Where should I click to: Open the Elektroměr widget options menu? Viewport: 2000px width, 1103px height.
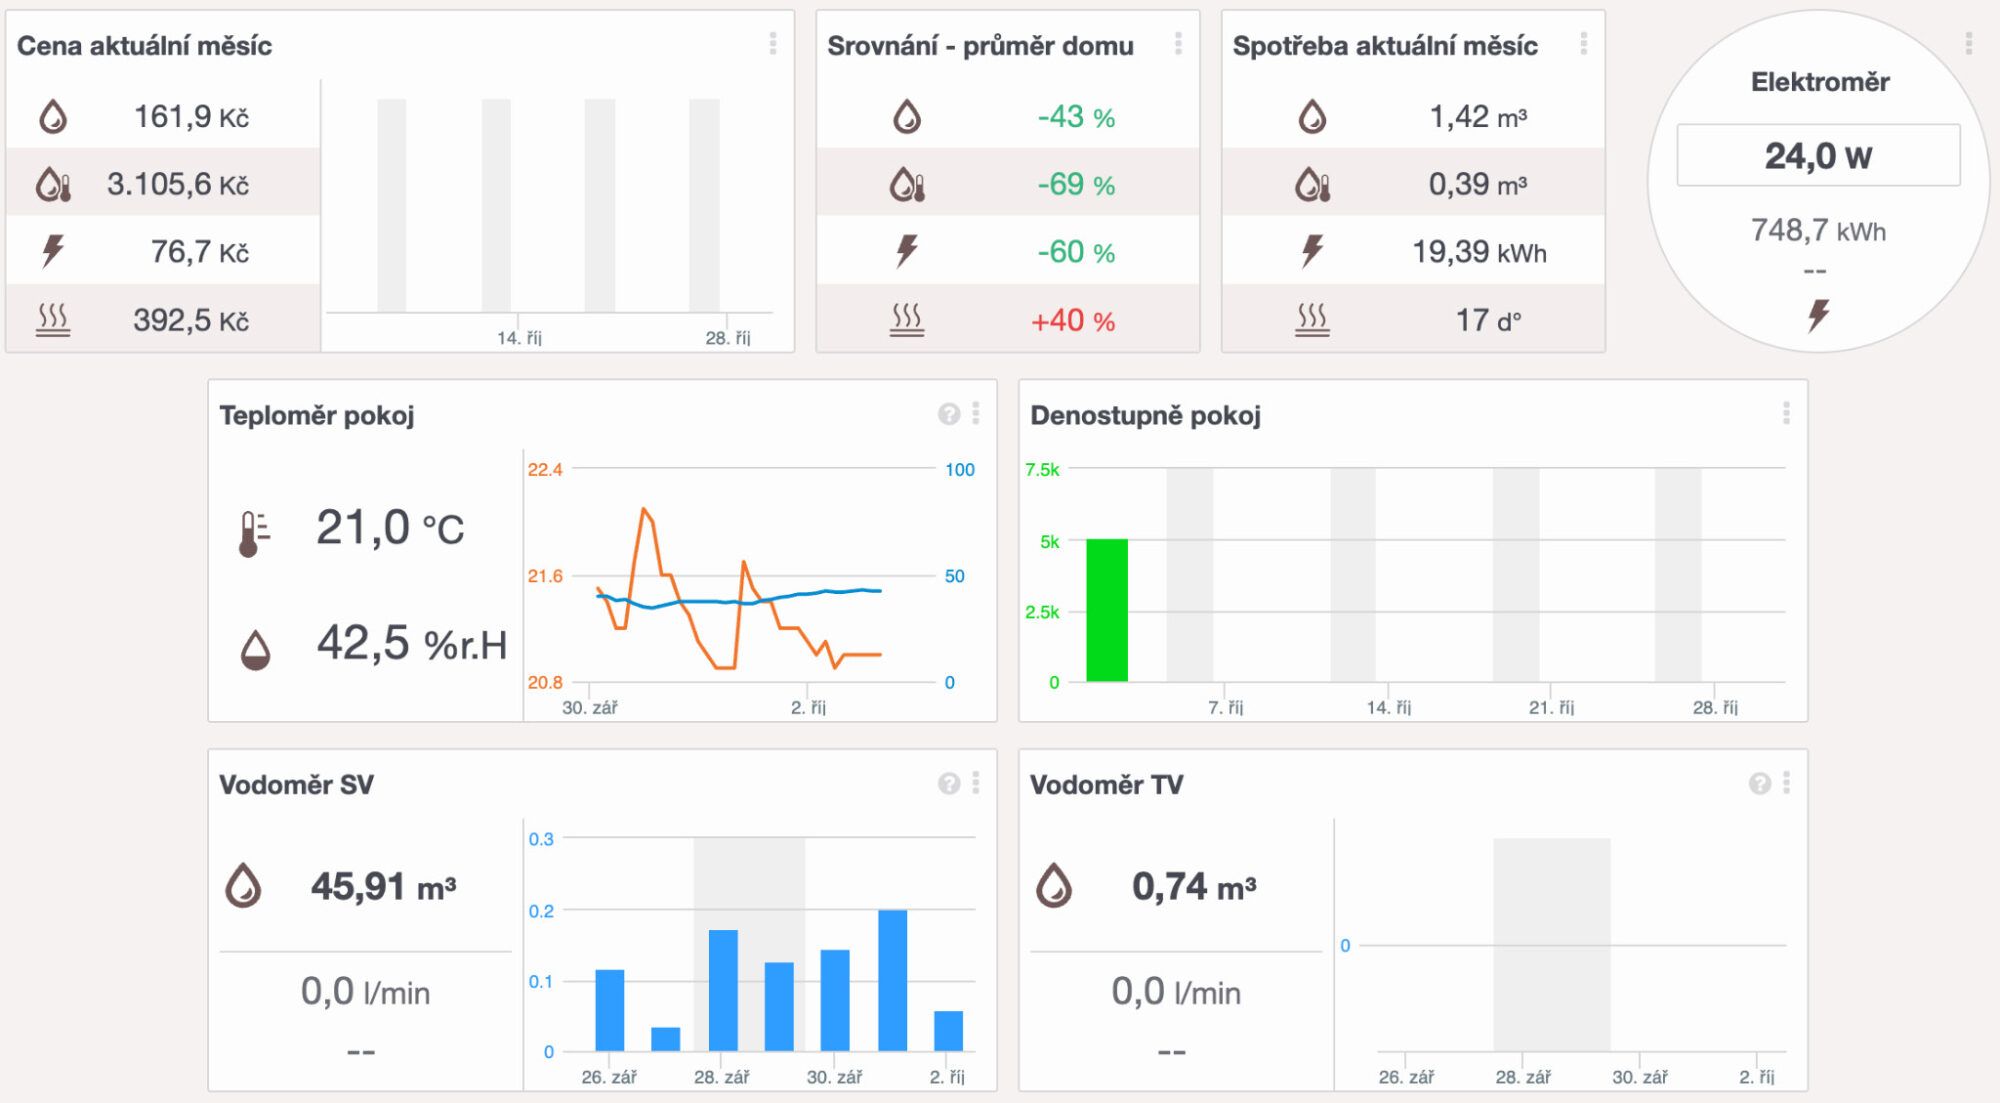tap(1968, 43)
